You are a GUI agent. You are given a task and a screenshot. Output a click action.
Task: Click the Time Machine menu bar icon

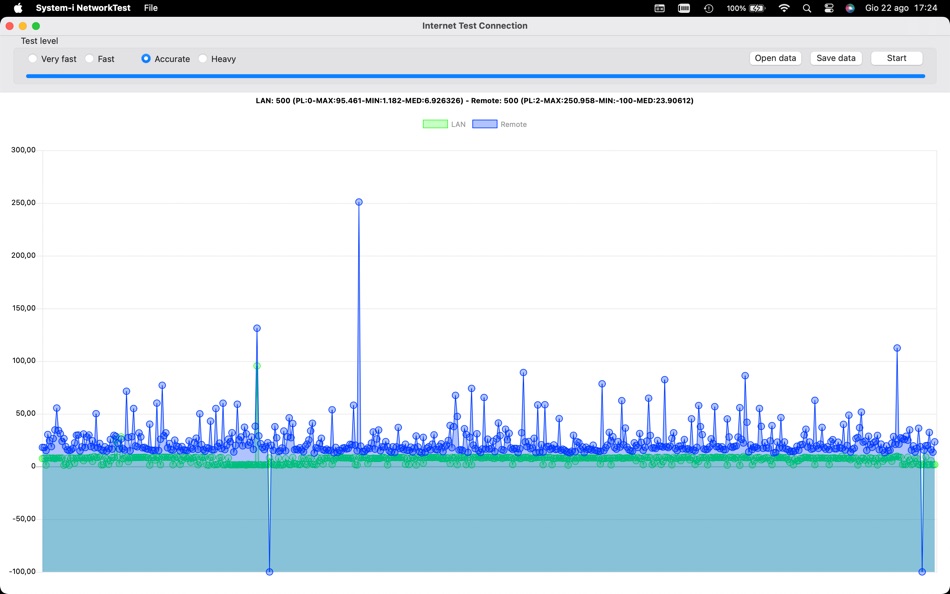pyautogui.click(x=708, y=9)
